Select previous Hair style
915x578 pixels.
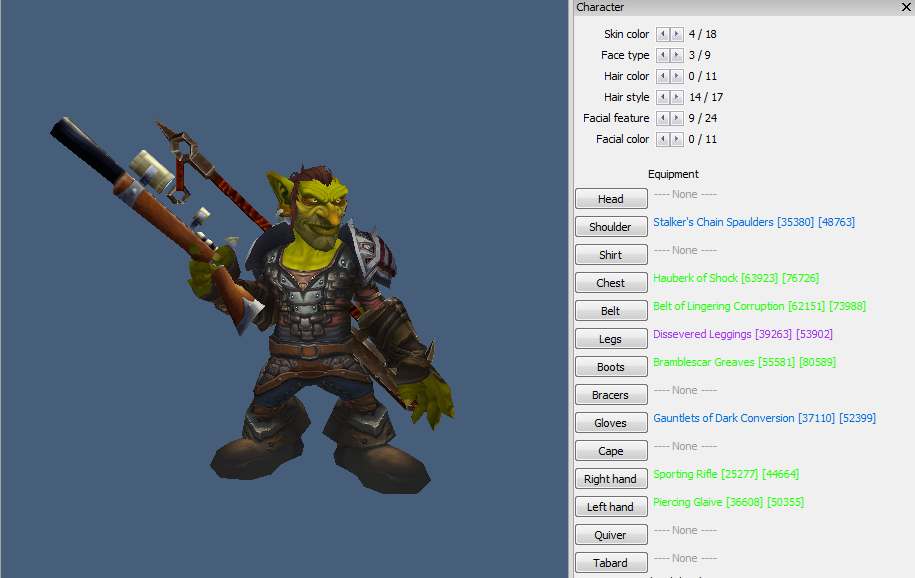click(662, 98)
